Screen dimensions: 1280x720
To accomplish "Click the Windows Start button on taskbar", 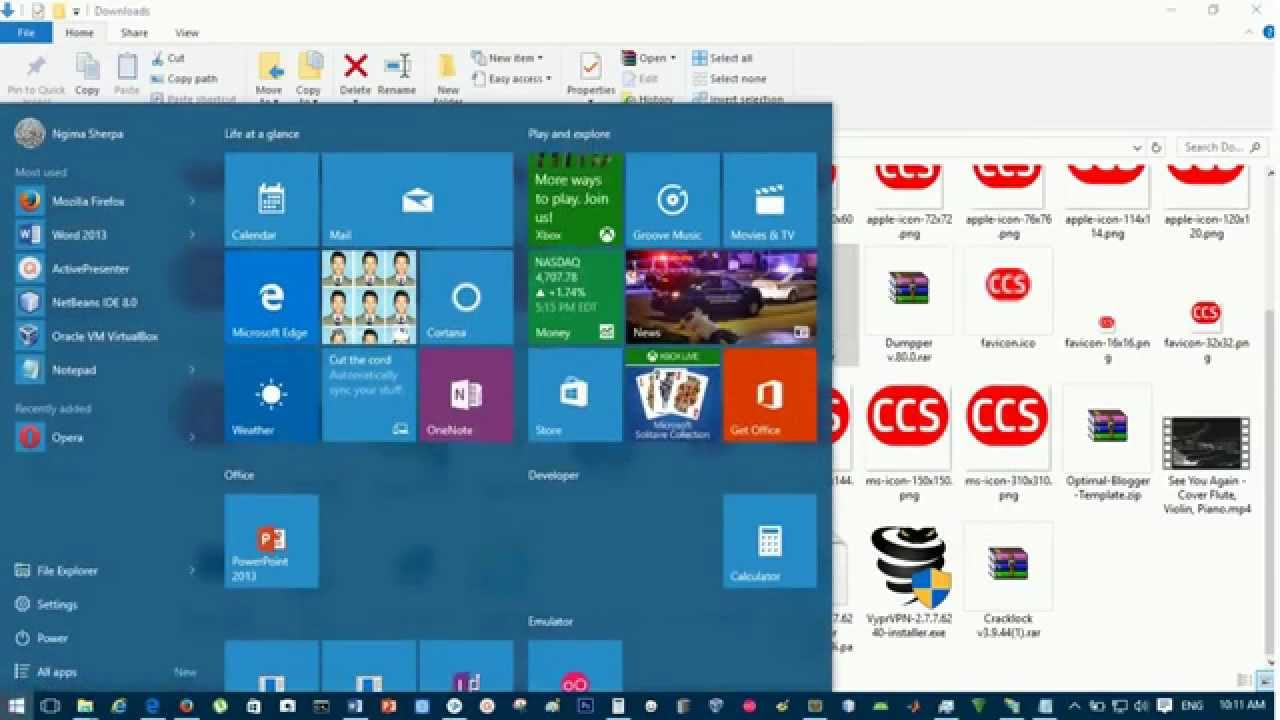I will 17,706.
